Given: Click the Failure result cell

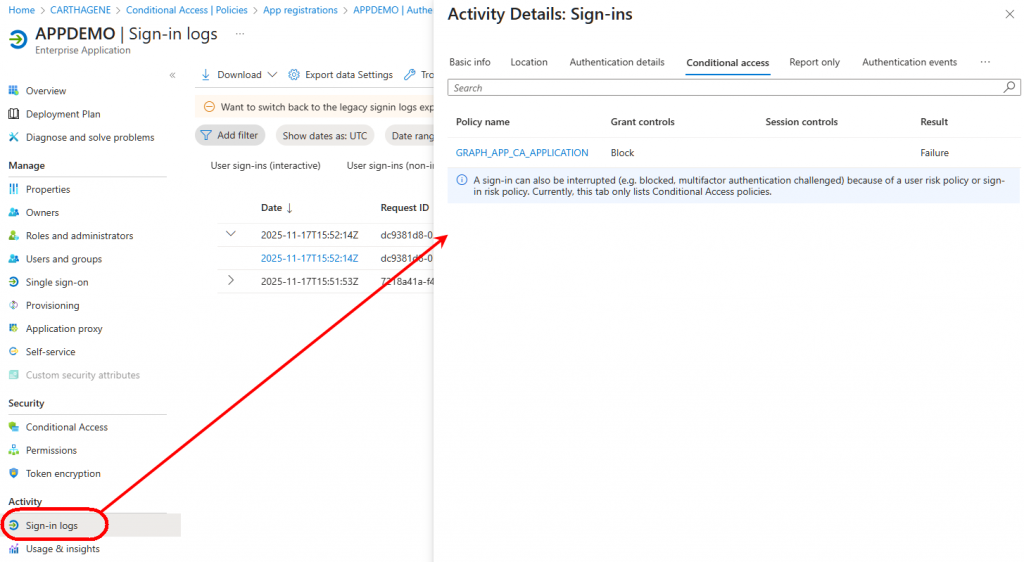Looking at the screenshot, I should click(935, 153).
